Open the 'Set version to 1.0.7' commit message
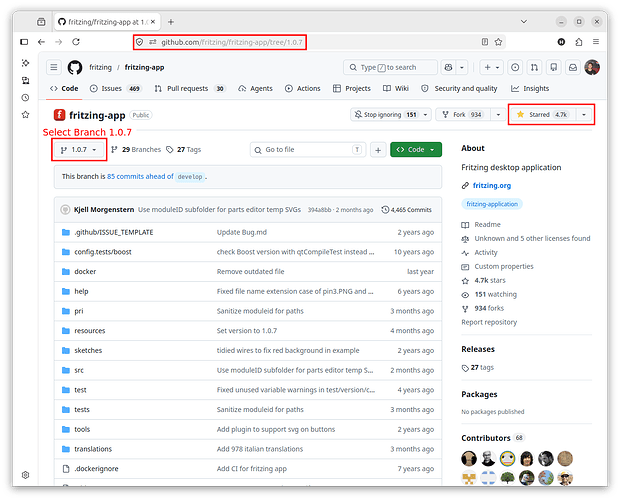 point(247,331)
